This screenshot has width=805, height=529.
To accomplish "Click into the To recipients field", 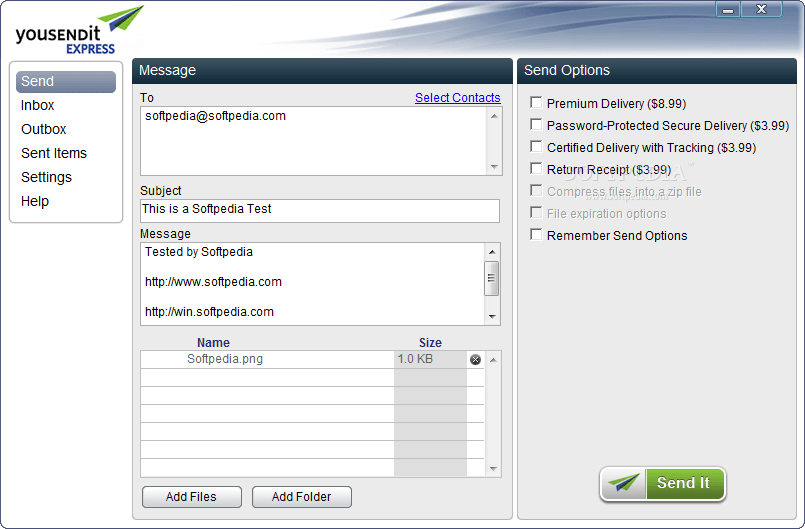I will point(314,141).
